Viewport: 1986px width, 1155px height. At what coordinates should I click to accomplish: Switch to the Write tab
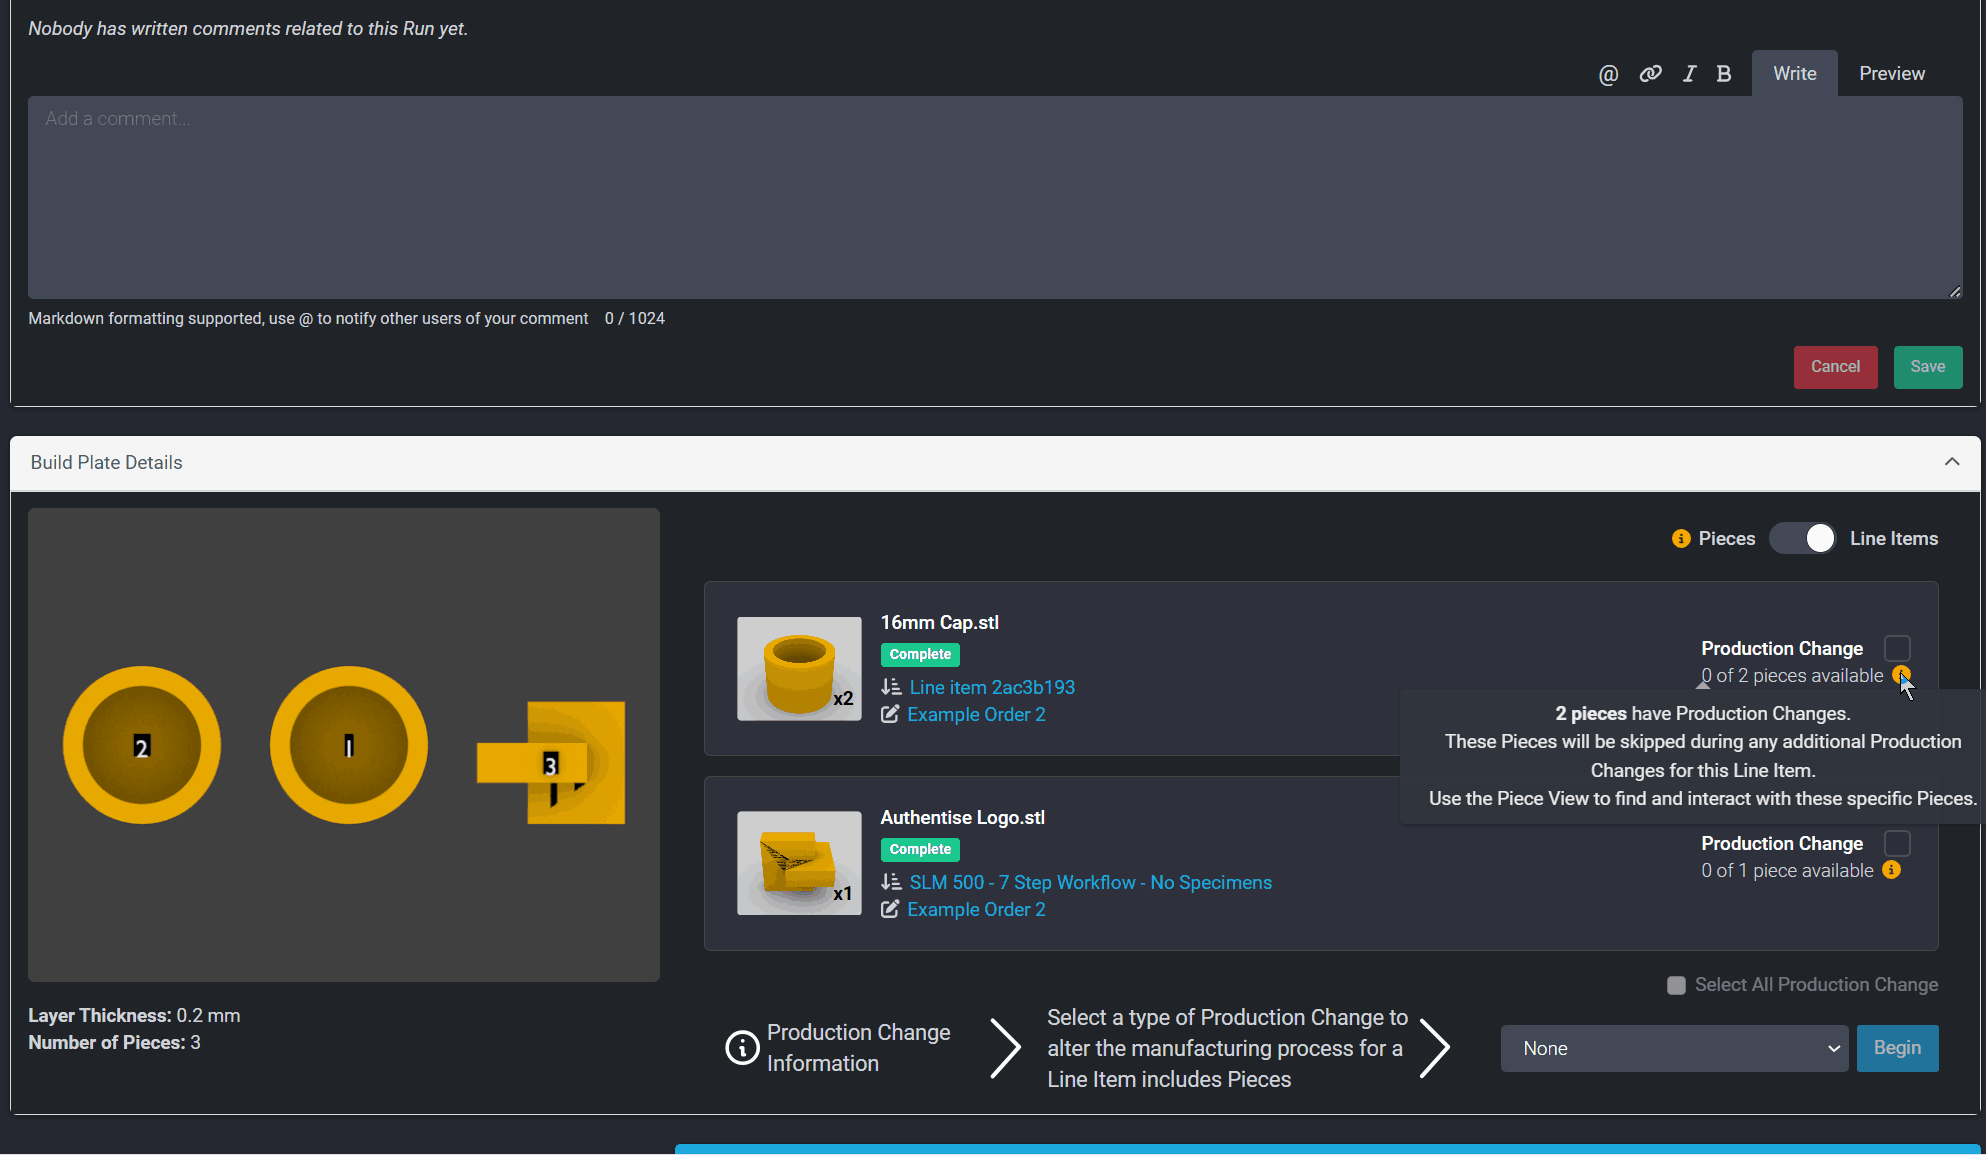1794,74
